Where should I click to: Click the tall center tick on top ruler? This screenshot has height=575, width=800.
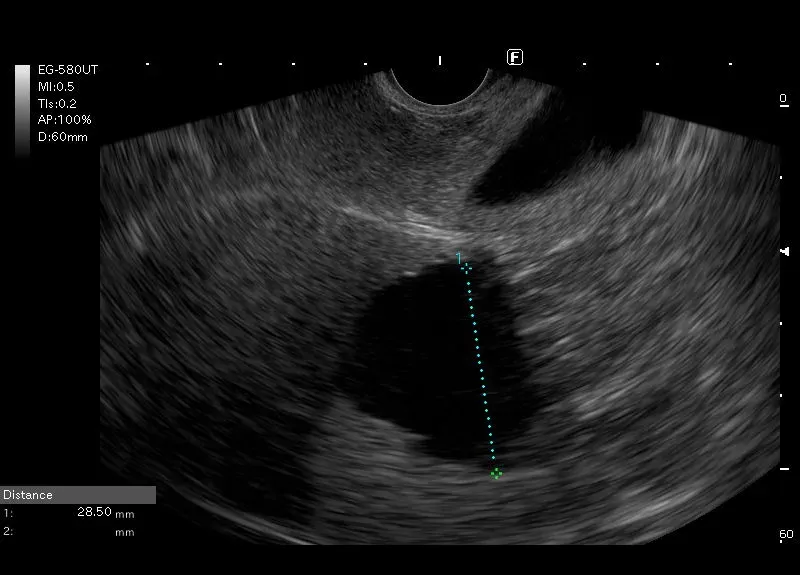pos(440,61)
